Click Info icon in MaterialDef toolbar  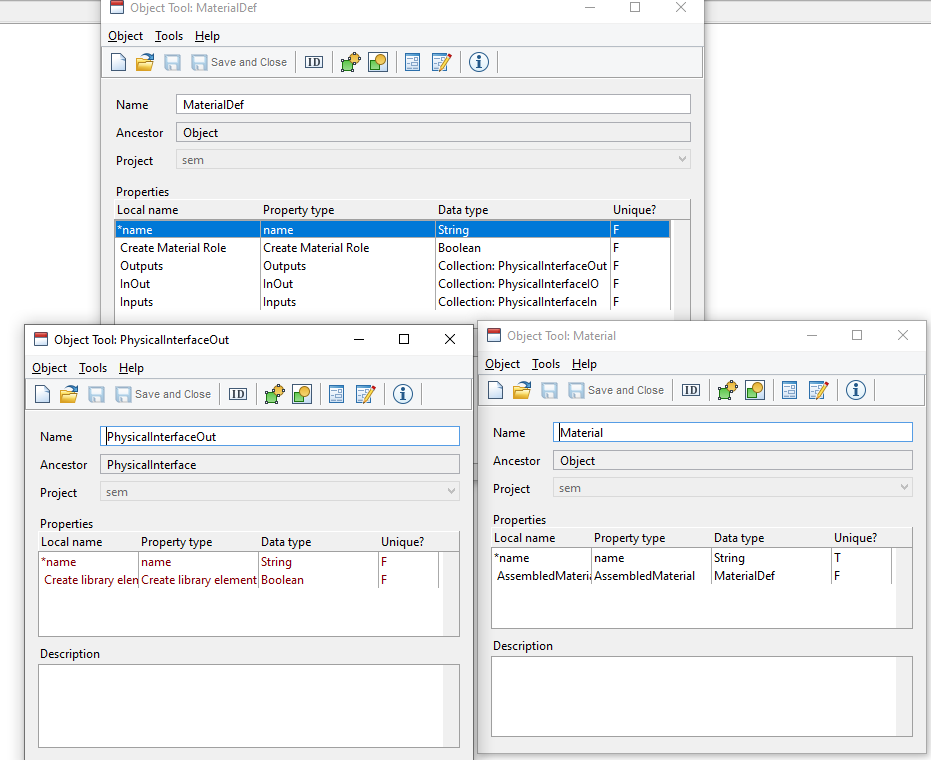[x=479, y=62]
